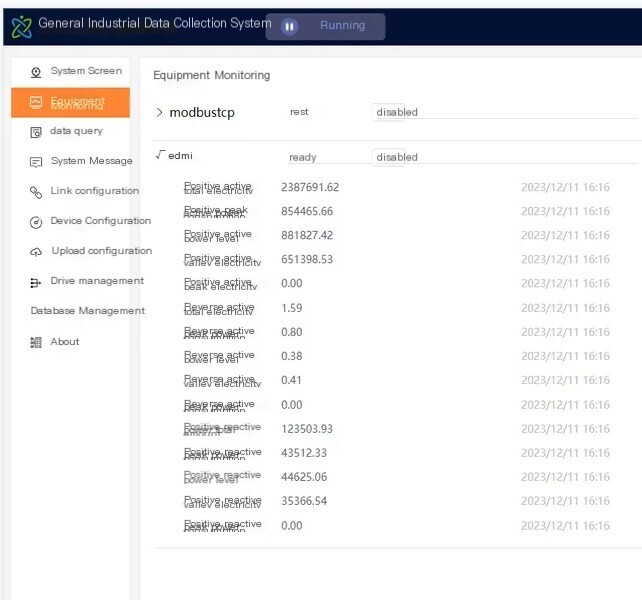Click the System Screen webcam icon
The image size is (642, 600).
pos(36,72)
